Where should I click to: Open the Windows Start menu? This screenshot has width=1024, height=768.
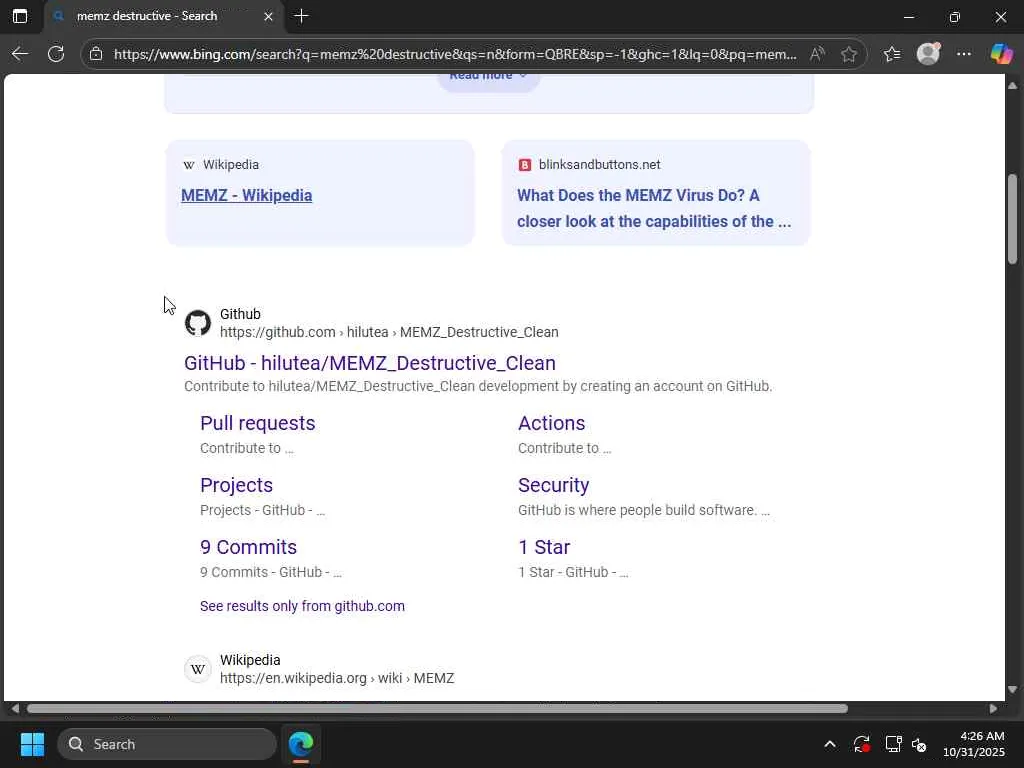[x=32, y=744]
